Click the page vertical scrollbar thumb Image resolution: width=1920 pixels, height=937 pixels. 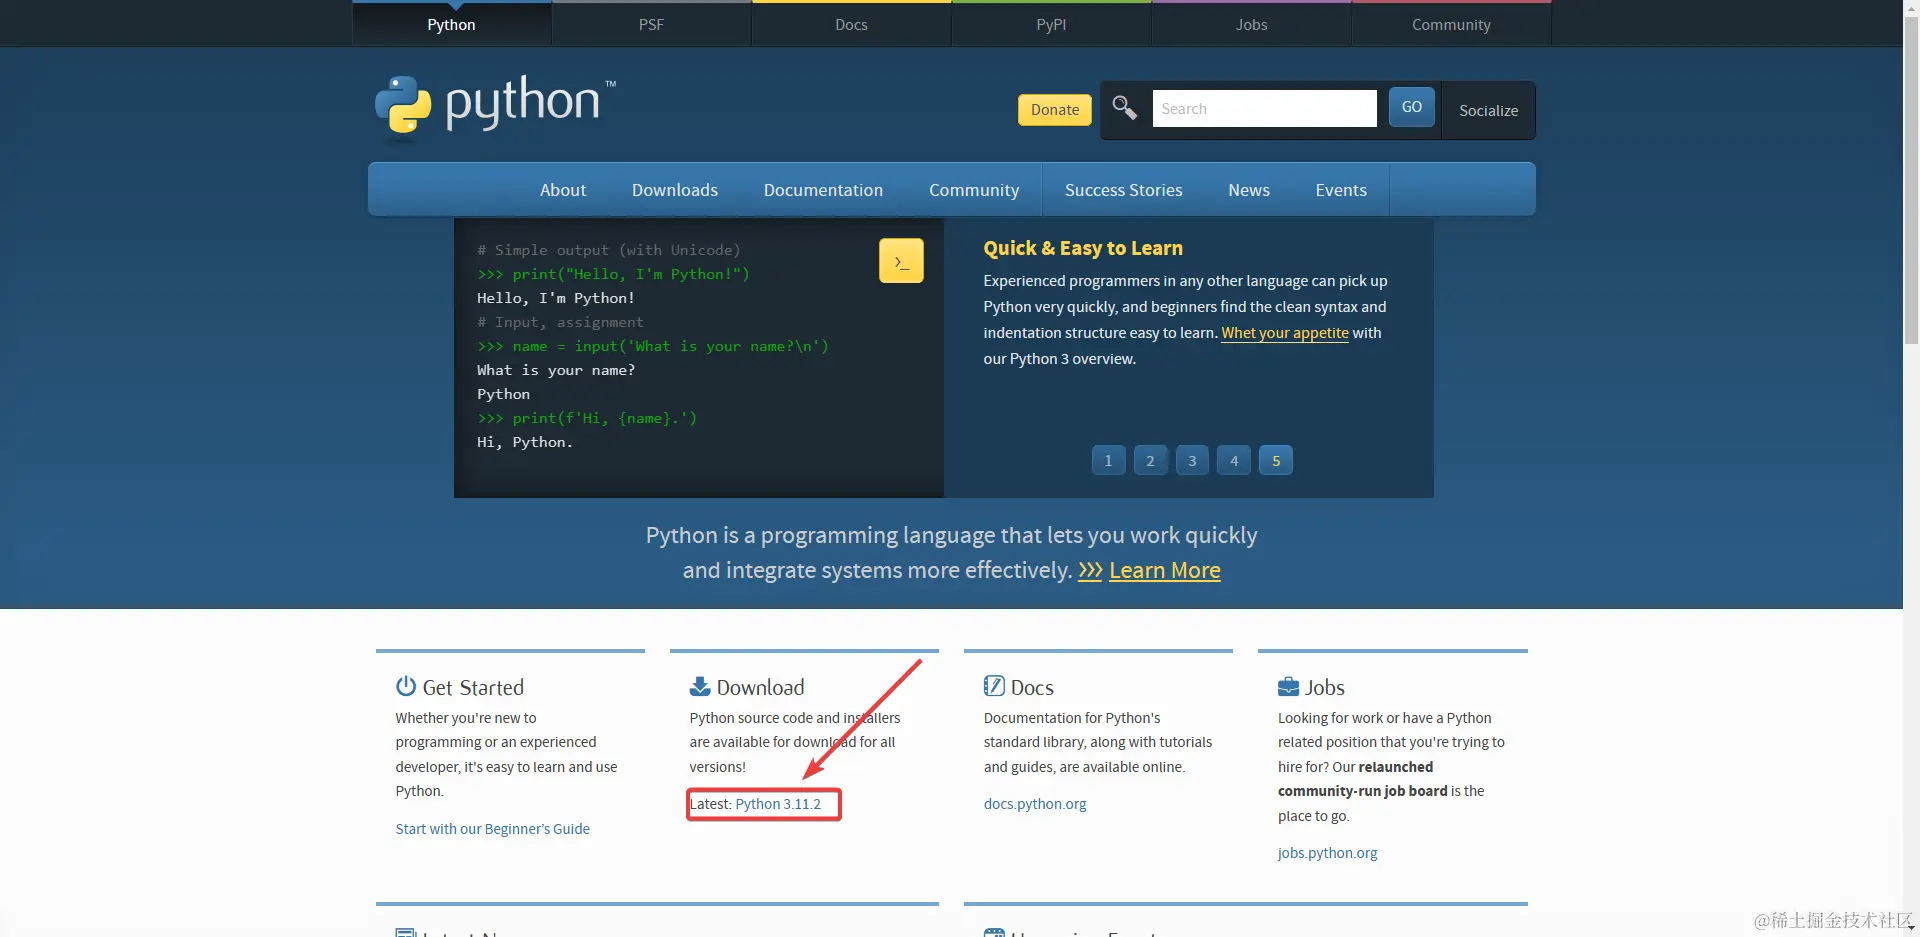[x=1911, y=180]
